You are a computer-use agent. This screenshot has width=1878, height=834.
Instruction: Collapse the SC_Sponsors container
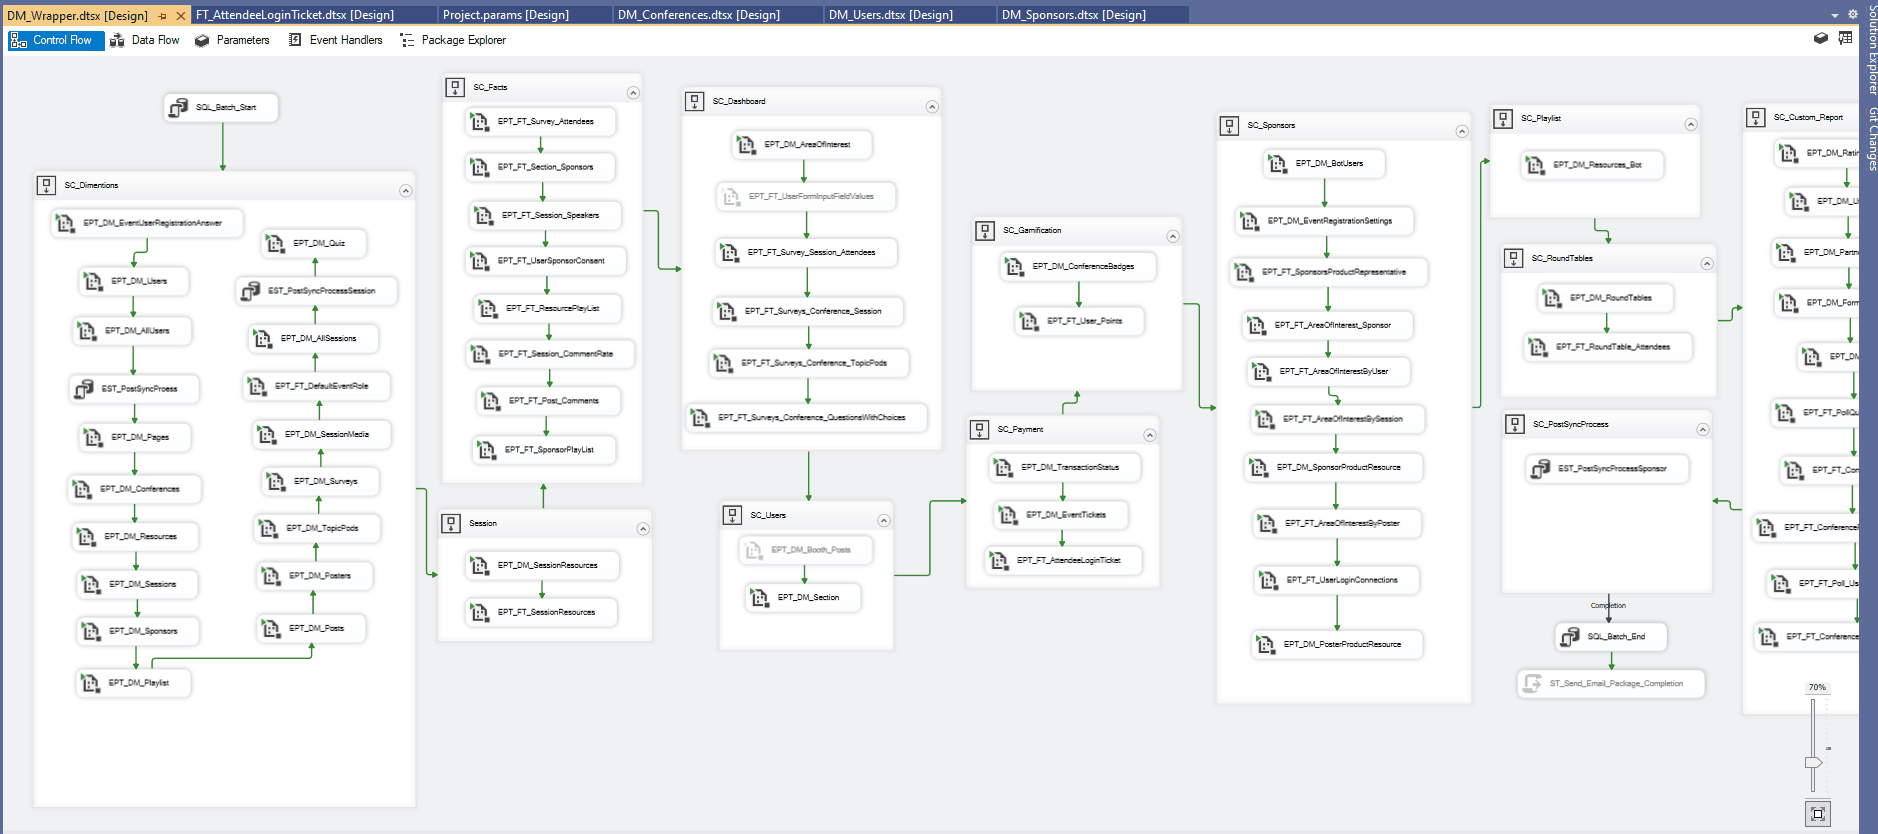[1461, 131]
